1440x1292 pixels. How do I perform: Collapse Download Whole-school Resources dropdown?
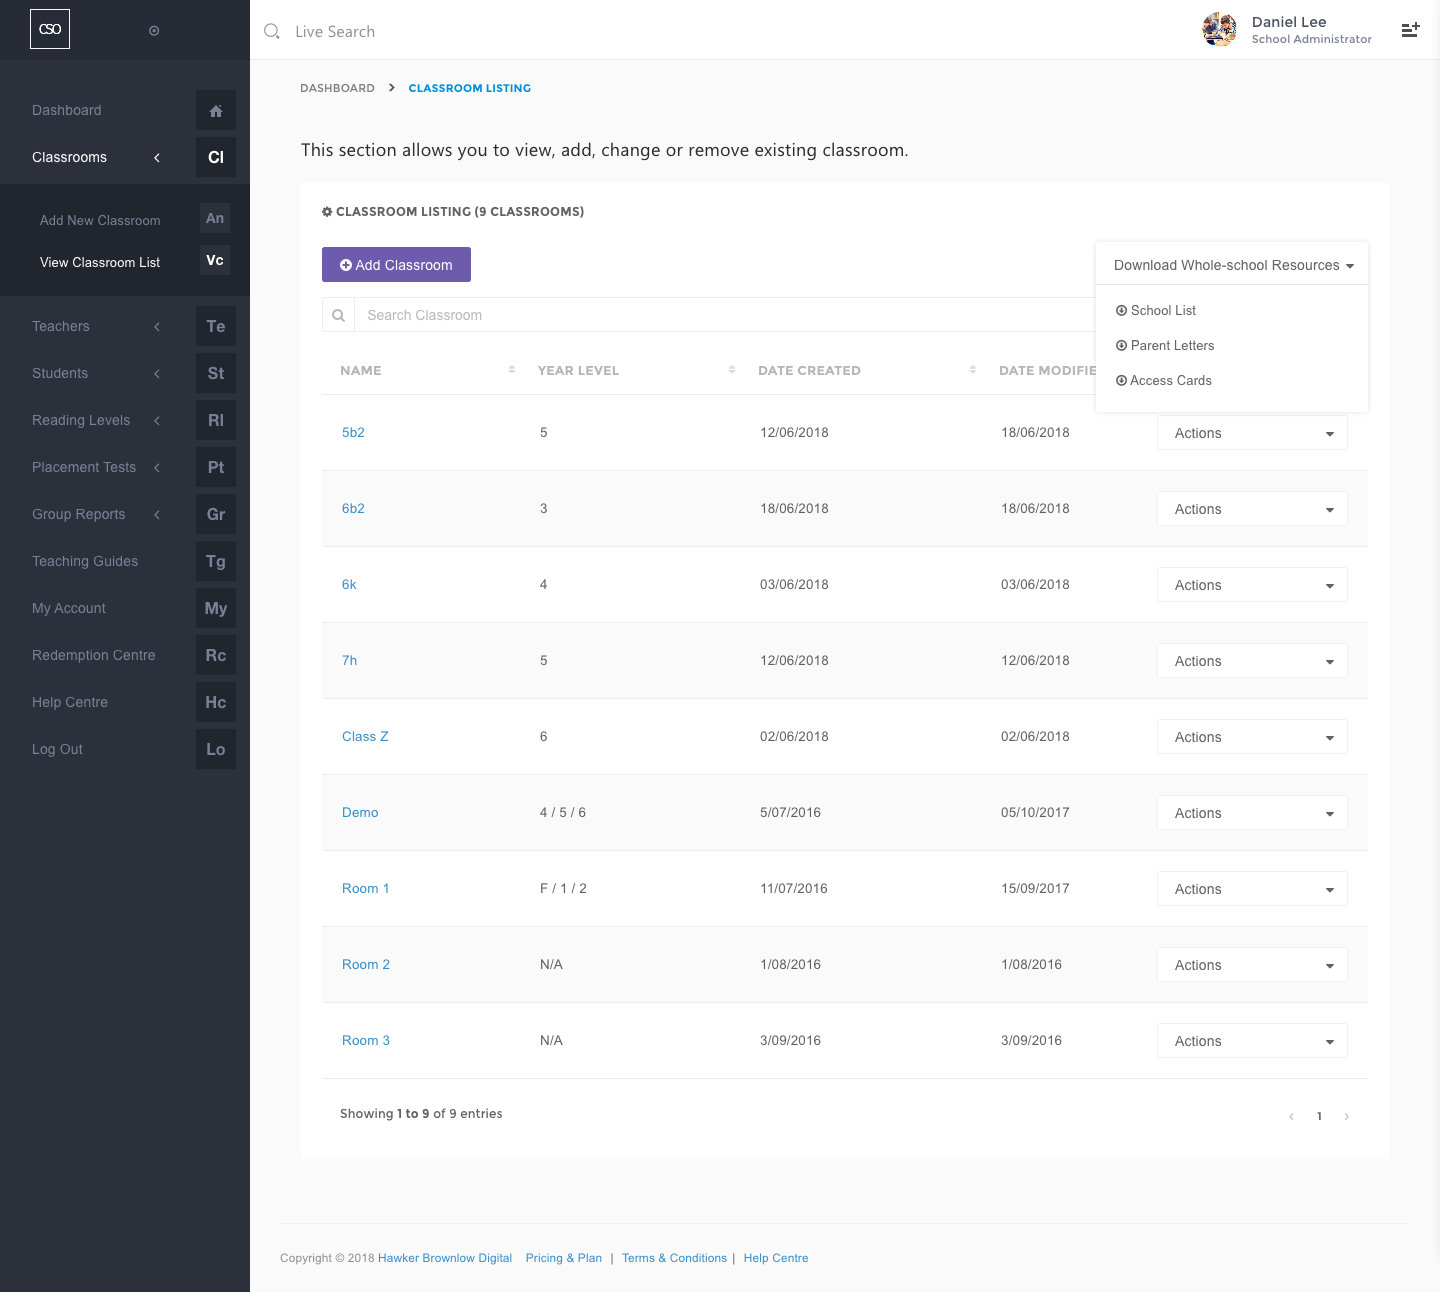click(1232, 265)
